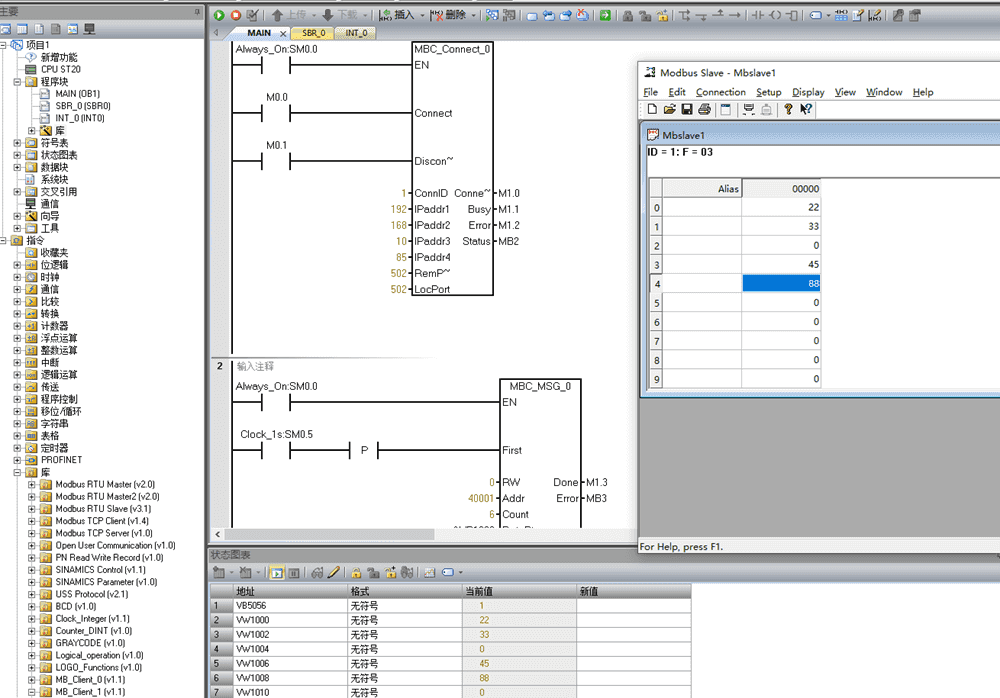
Task: Click the green RUN button in toolbar
Action: coord(219,15)
